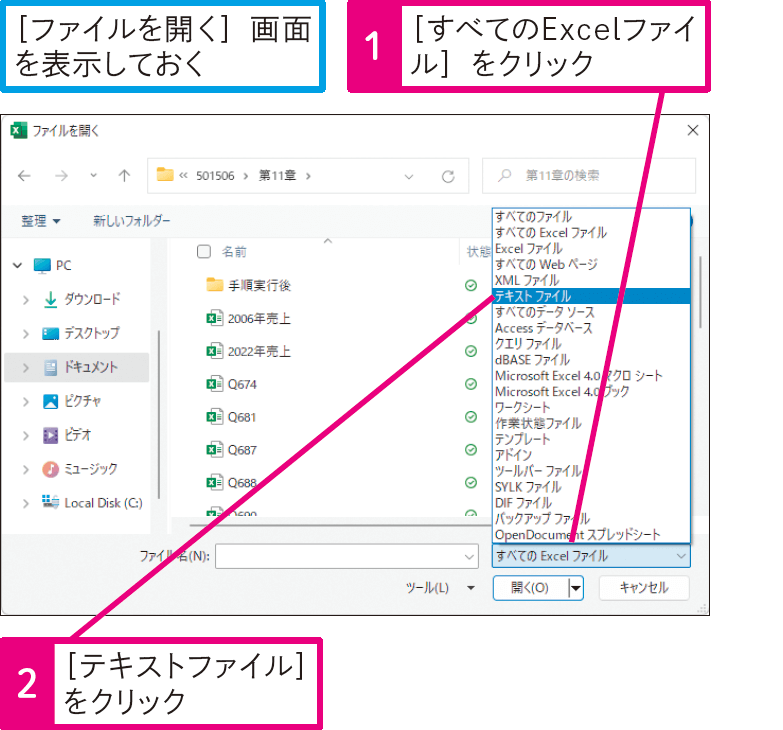Open the 整理 dropdown menu
The width and height of the screenshot is (783, 730).
[40, 221]
